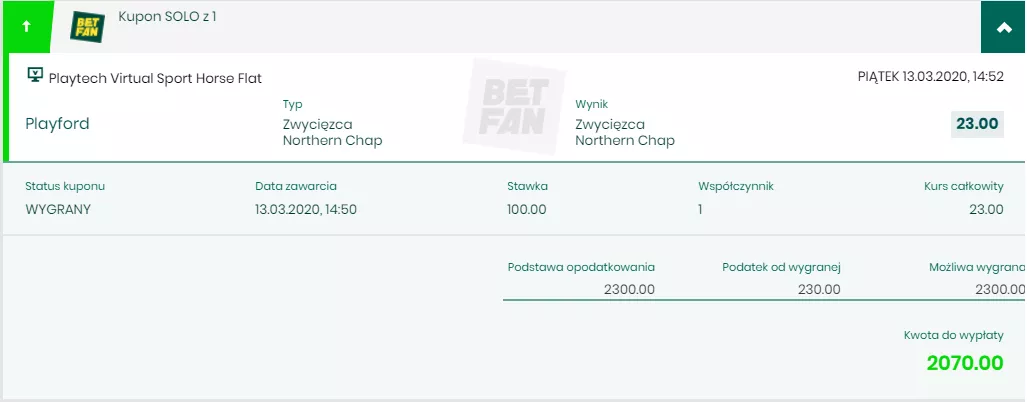The height and width of the screenshot is (402, 1027).
Task: Click the faded BetFan watermark logo
Action: pyautogui.click(x=512, y=105)
